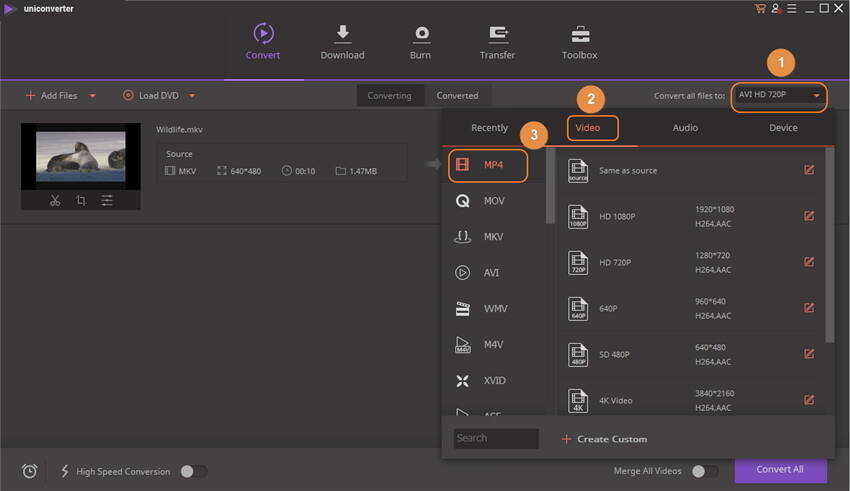This screenshot has height=491, width=850.
Task: Select the M4V format
Action: 493,345
